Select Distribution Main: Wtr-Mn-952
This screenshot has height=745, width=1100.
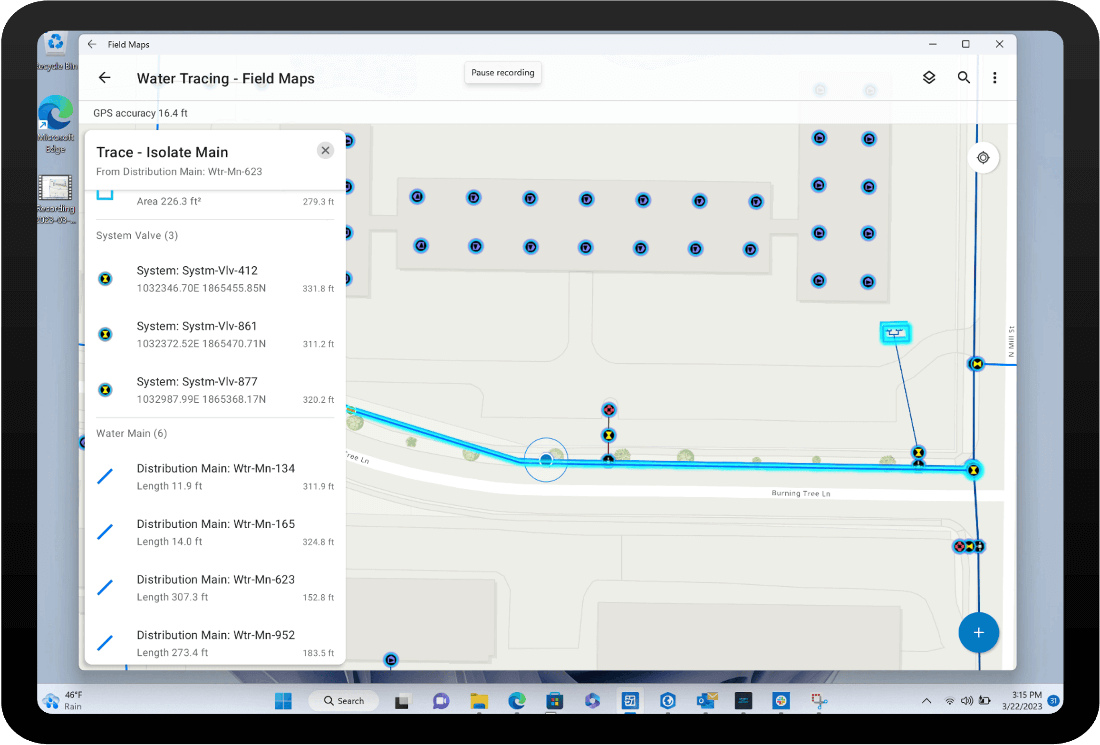pos(215,643)
